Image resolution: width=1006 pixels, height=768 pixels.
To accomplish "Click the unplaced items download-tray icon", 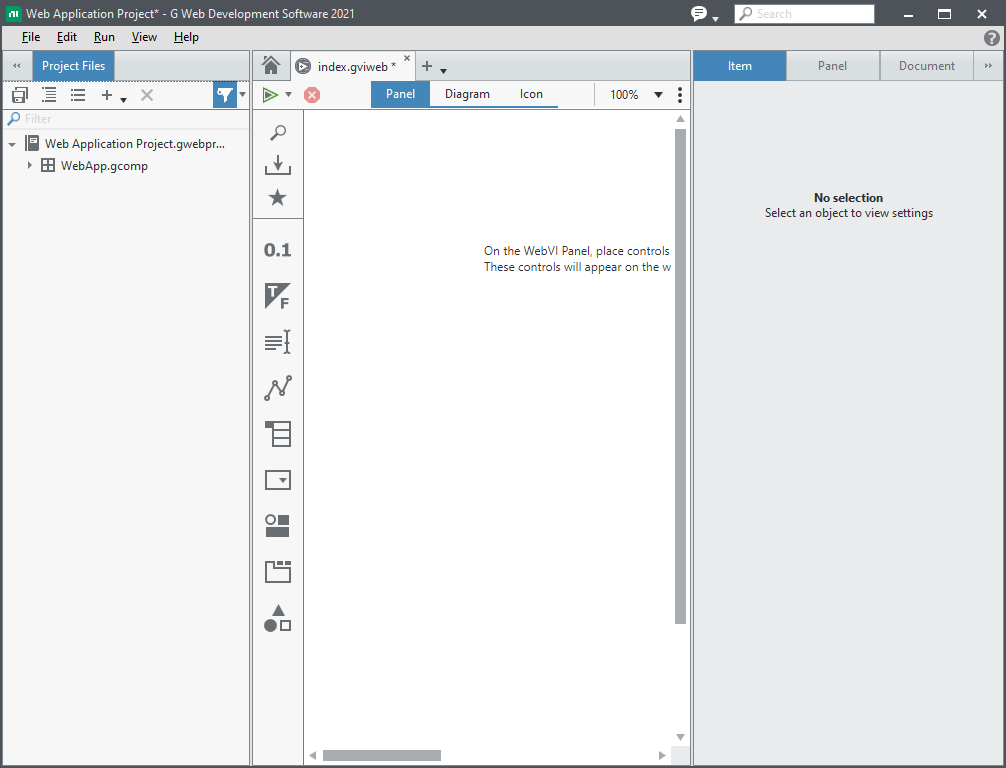I will pyautogui.click(x=278, y=165).
